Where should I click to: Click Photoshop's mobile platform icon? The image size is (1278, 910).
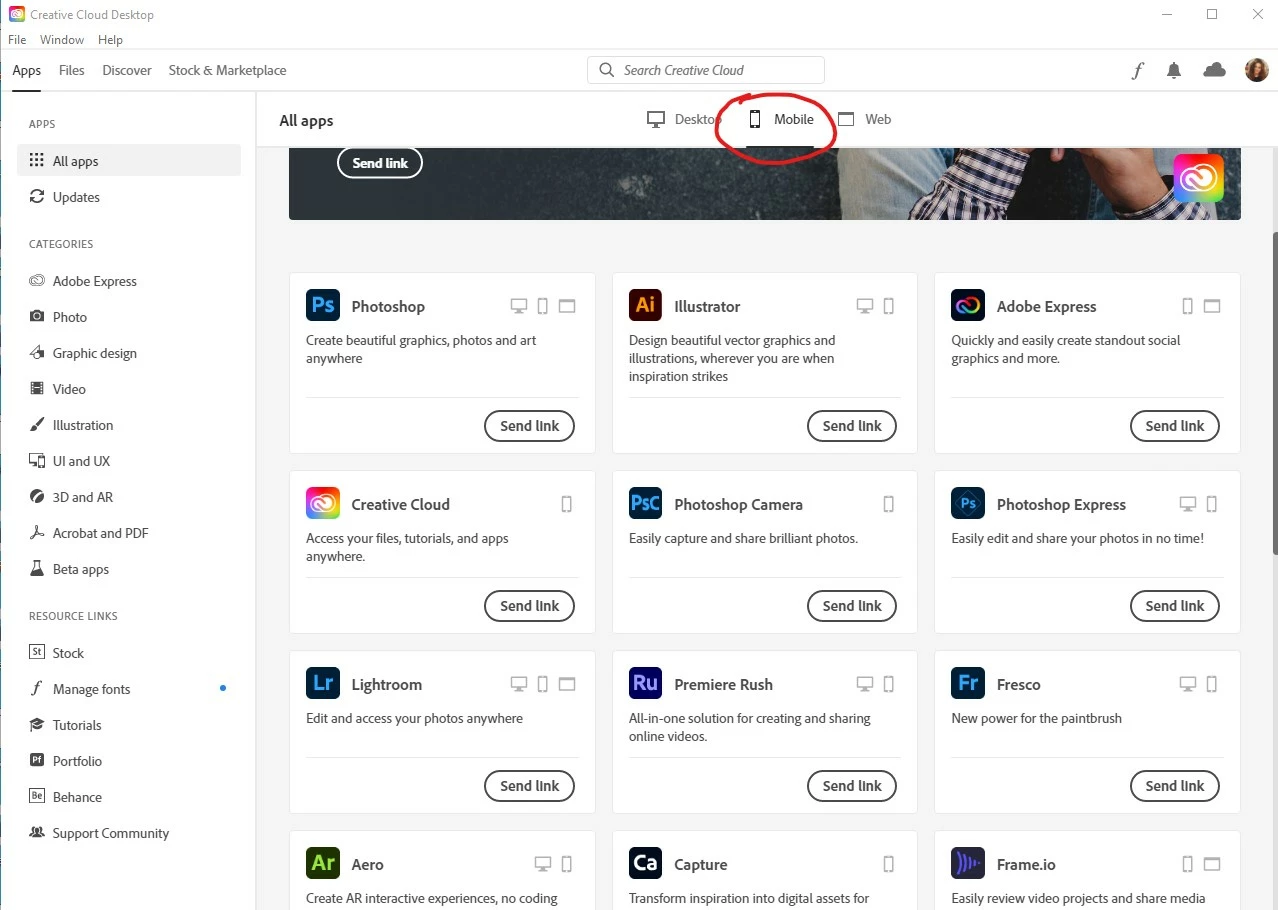(543, 306)
